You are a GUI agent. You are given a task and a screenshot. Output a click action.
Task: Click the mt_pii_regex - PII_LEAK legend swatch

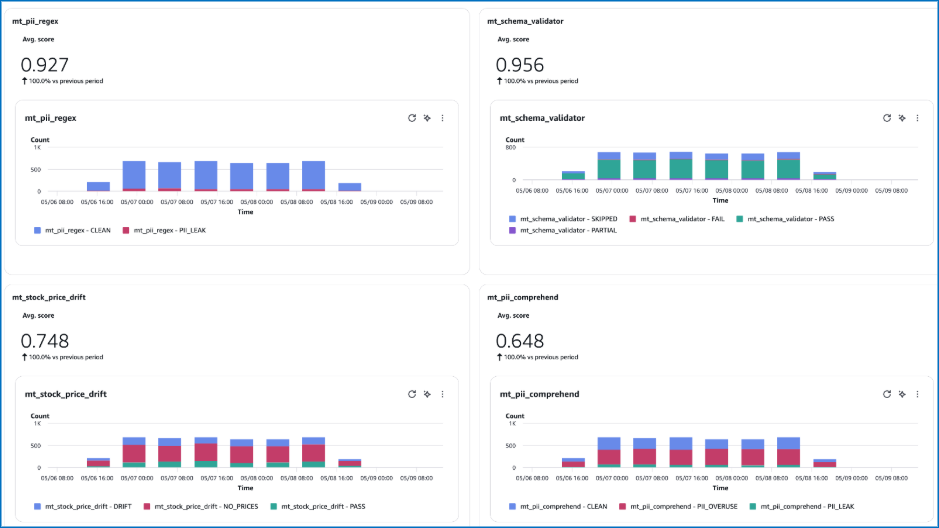pyautogui.click(x=126, y=230)
